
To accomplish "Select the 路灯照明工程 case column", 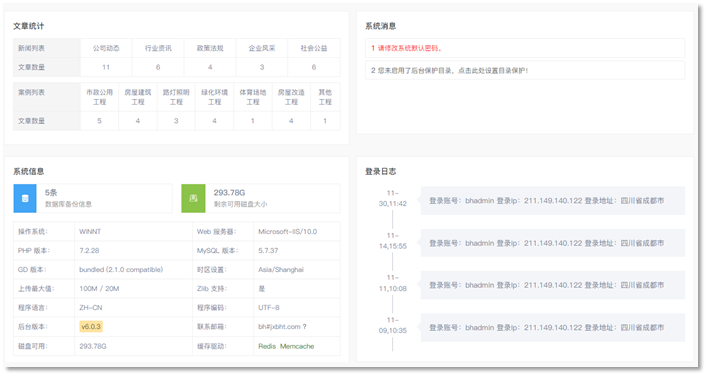I will click(x=176, y=97).
